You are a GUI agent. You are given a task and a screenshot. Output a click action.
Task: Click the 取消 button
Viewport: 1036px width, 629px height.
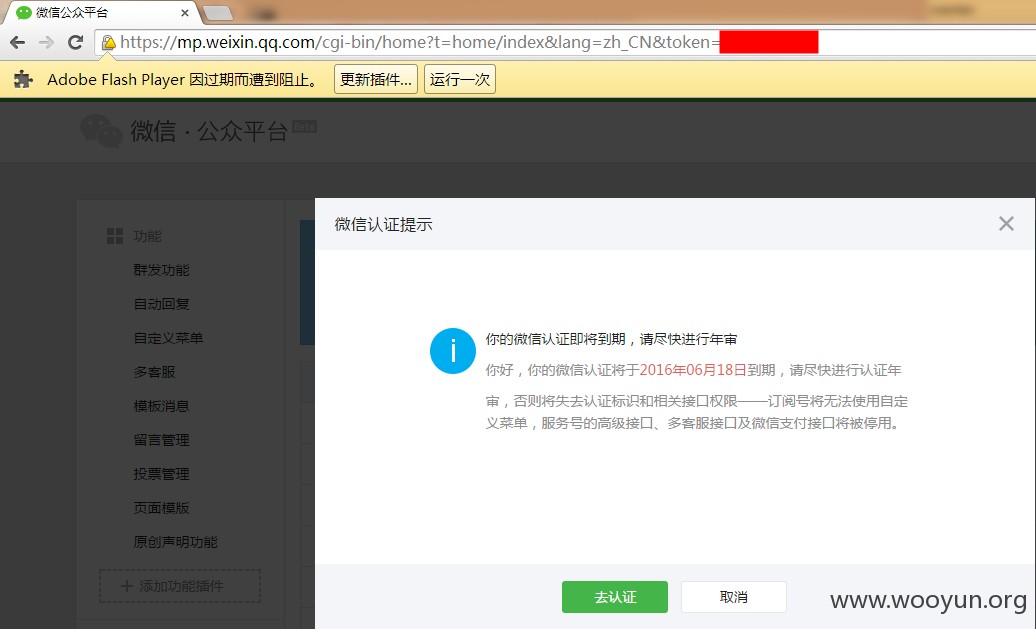733,597
